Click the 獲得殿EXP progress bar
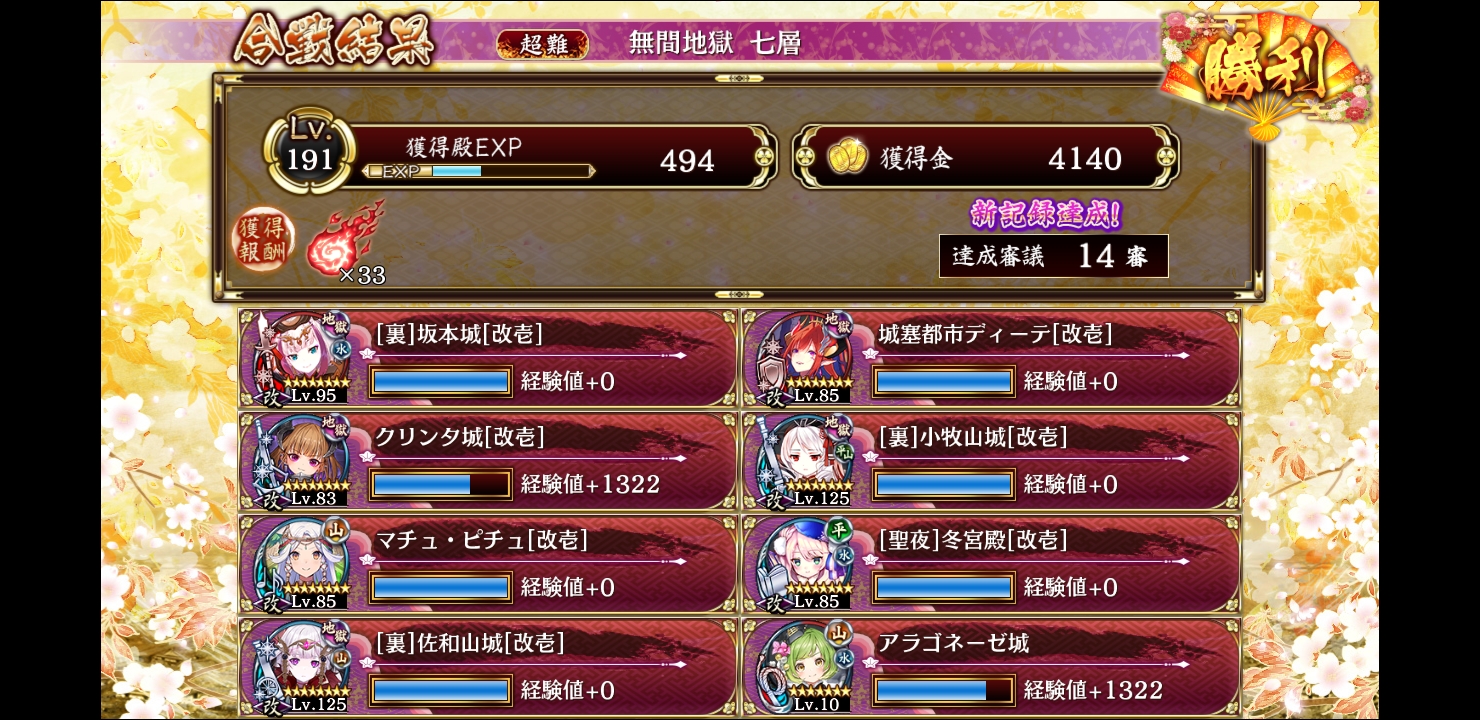Viewport: 1480px width, 720px height. pos(478,171)
